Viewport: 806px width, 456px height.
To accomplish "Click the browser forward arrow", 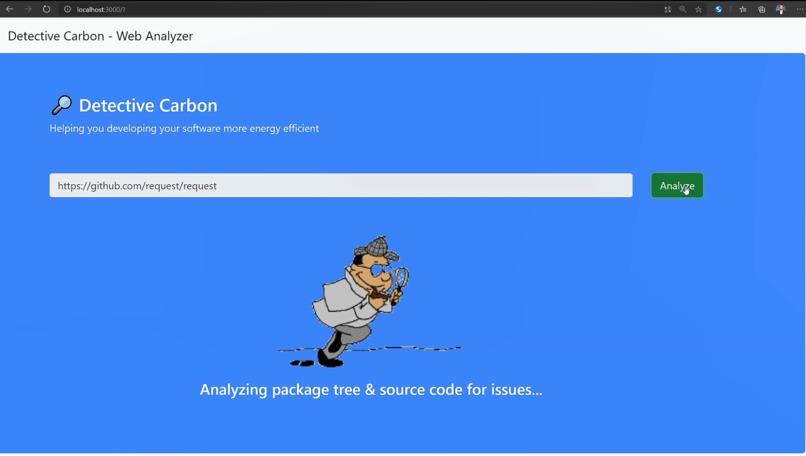I will [28, 9].
